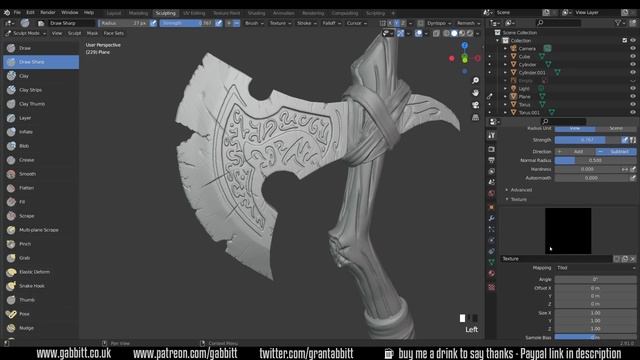Select the Fill brush
Screen dimensions: 640x360
pos(41,202)
